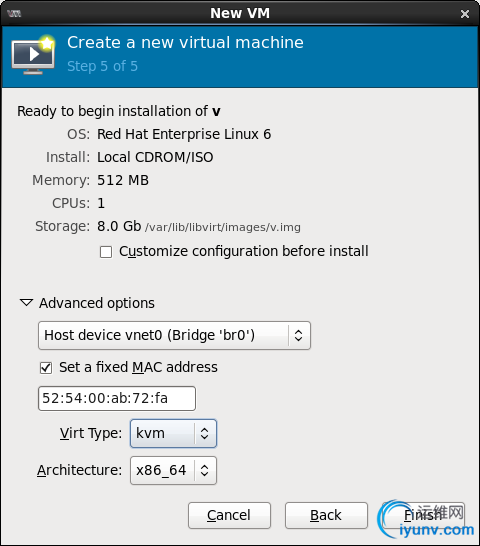Click inside the MAC address text field
Screen dimensions: 480x546
pos(117,398)
